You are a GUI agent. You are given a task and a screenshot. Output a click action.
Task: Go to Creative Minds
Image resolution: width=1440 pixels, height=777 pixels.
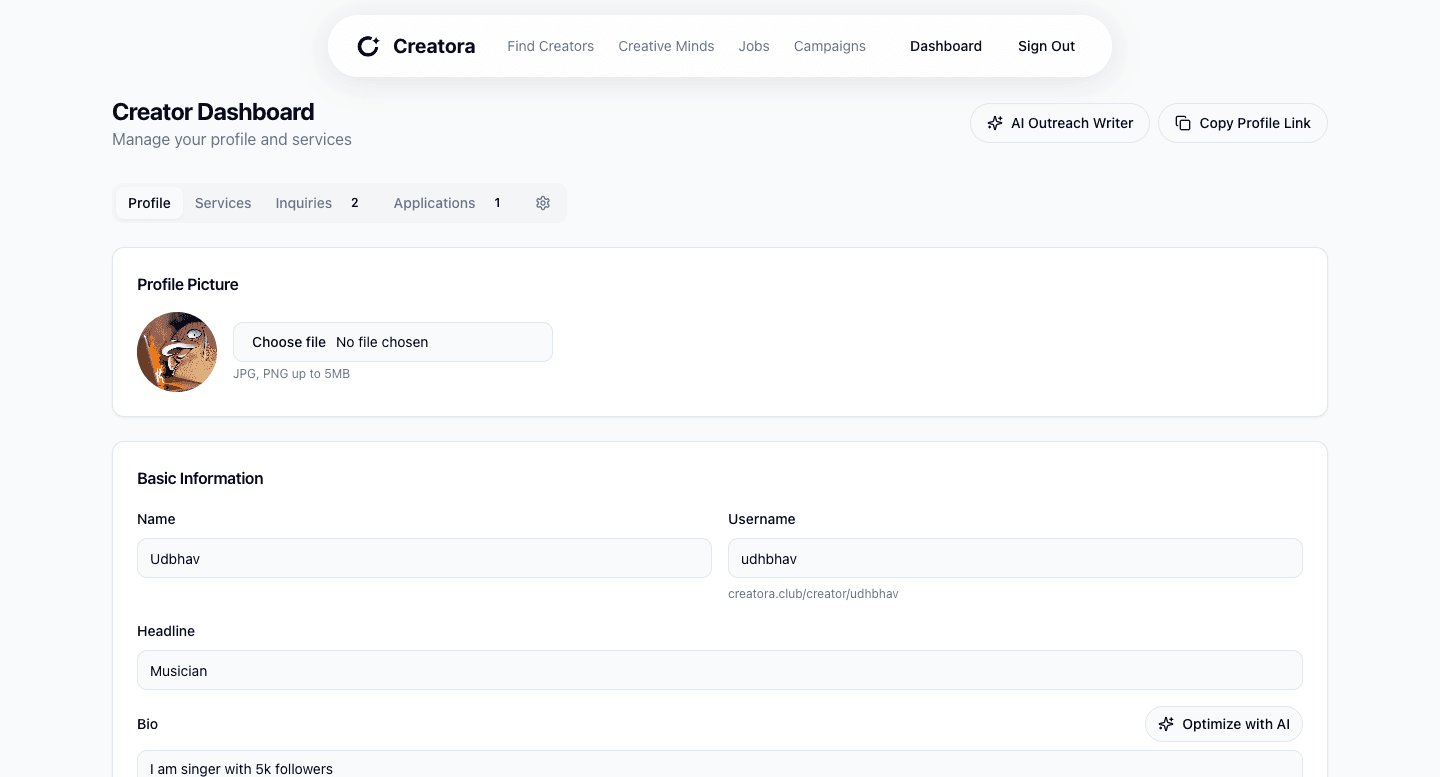(x=666, y=46)
